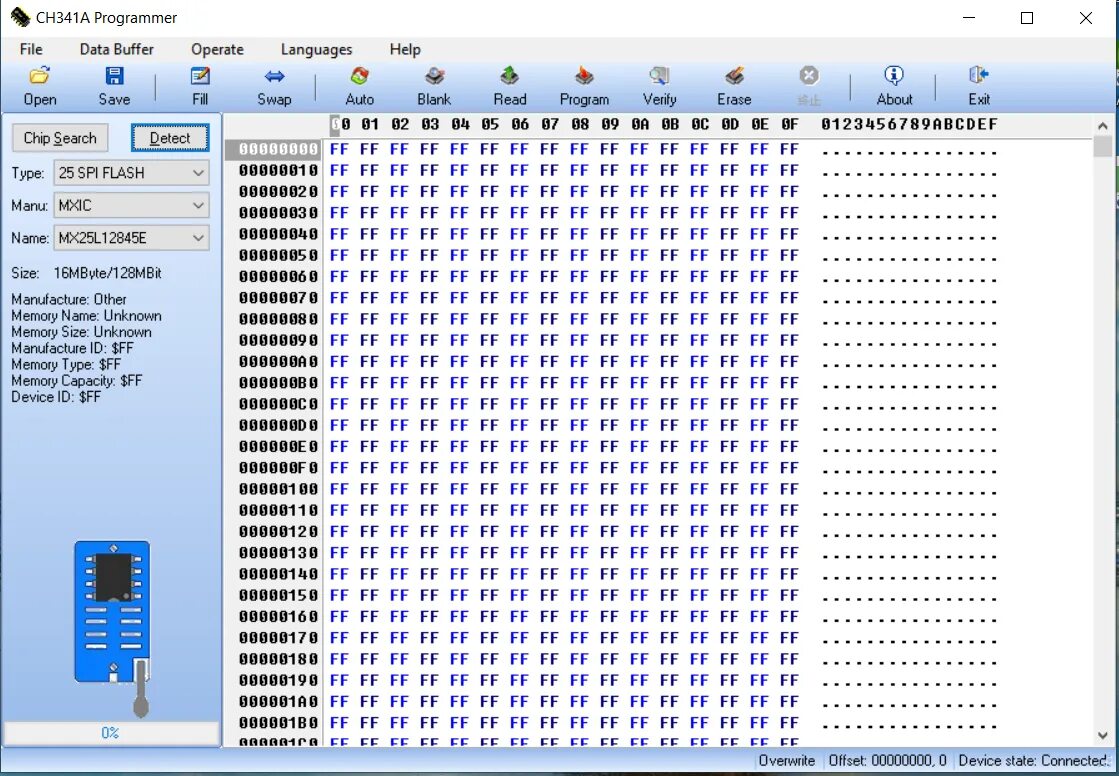1119x776 pixels.
Task: Click the 08 column header
Action: [x=579, y=124]
